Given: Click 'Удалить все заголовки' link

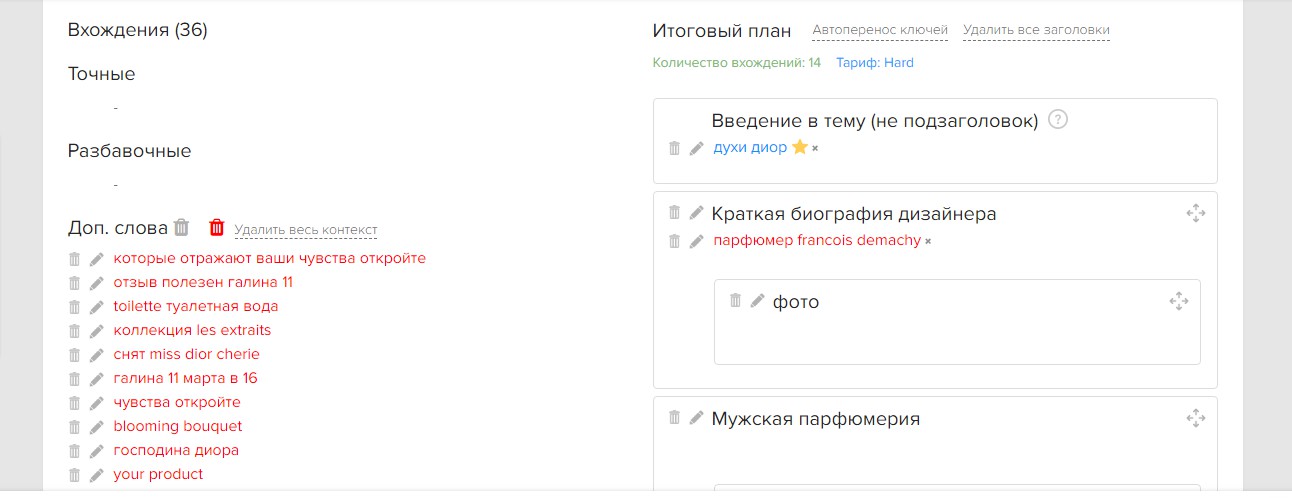Looking at the screenshot, I should tap(1036, 30).
